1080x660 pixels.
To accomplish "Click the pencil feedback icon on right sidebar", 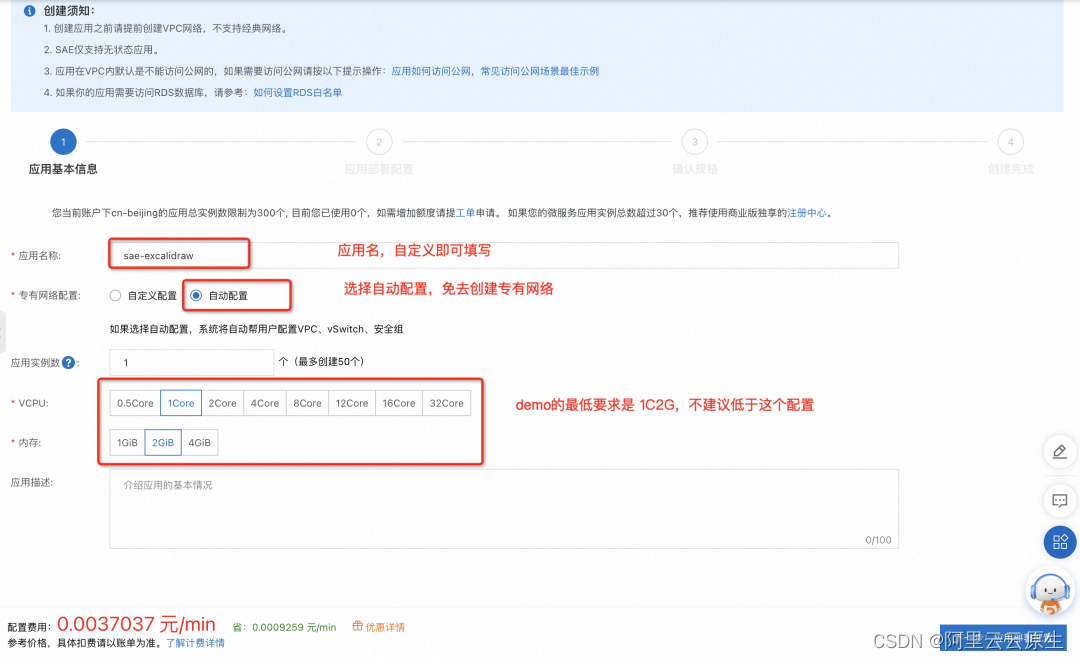I will tap(1060, 452).
